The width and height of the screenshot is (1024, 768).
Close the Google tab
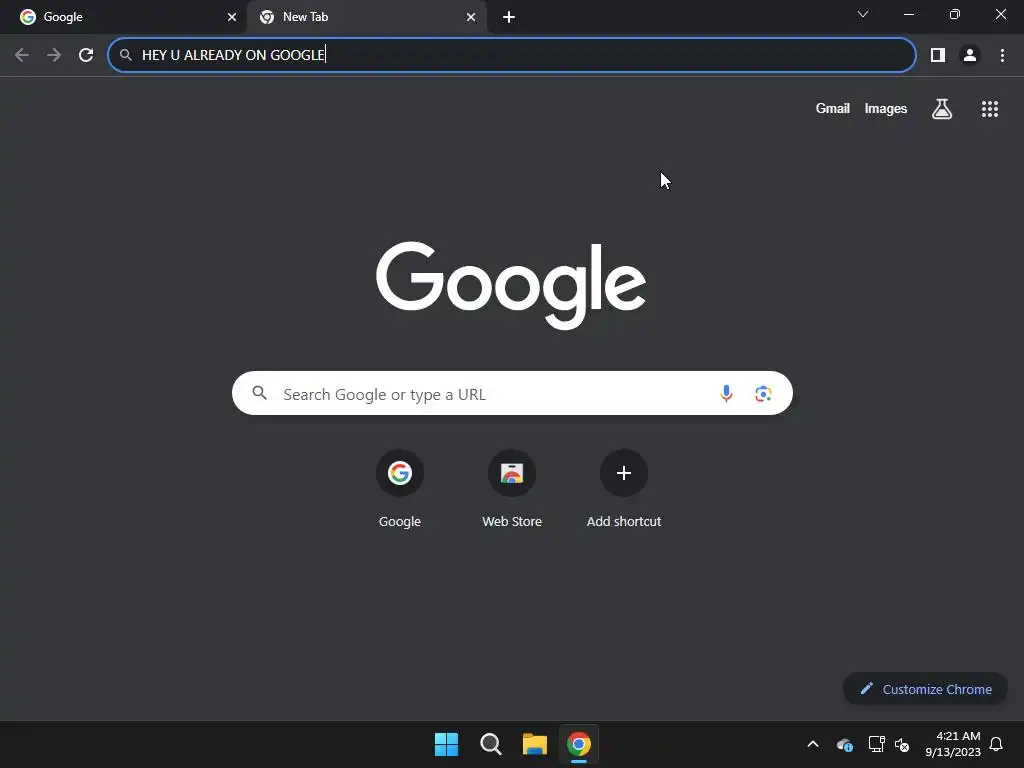point(232,17)
